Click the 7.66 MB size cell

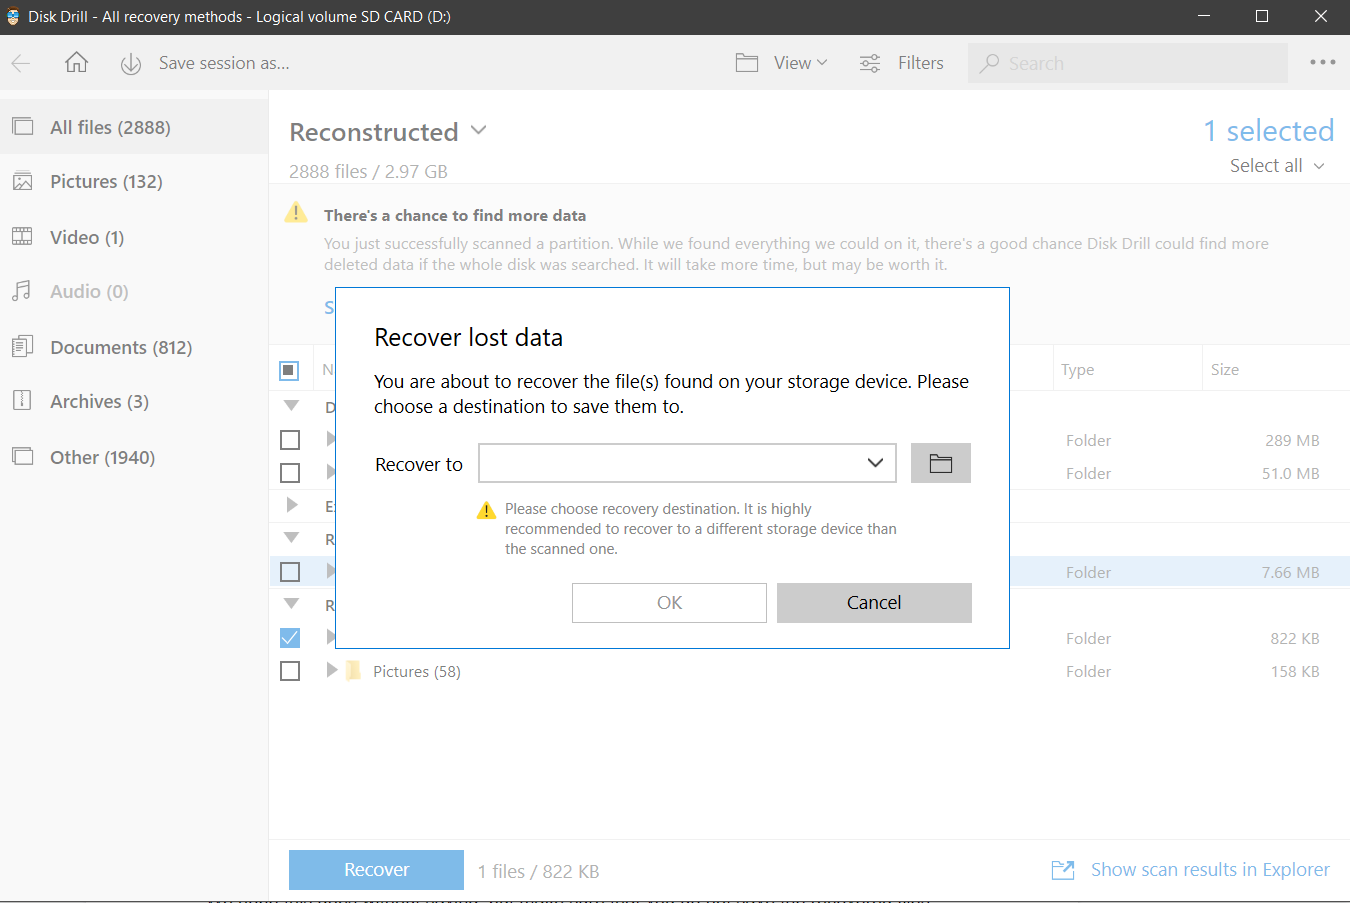pos(1290,572)
